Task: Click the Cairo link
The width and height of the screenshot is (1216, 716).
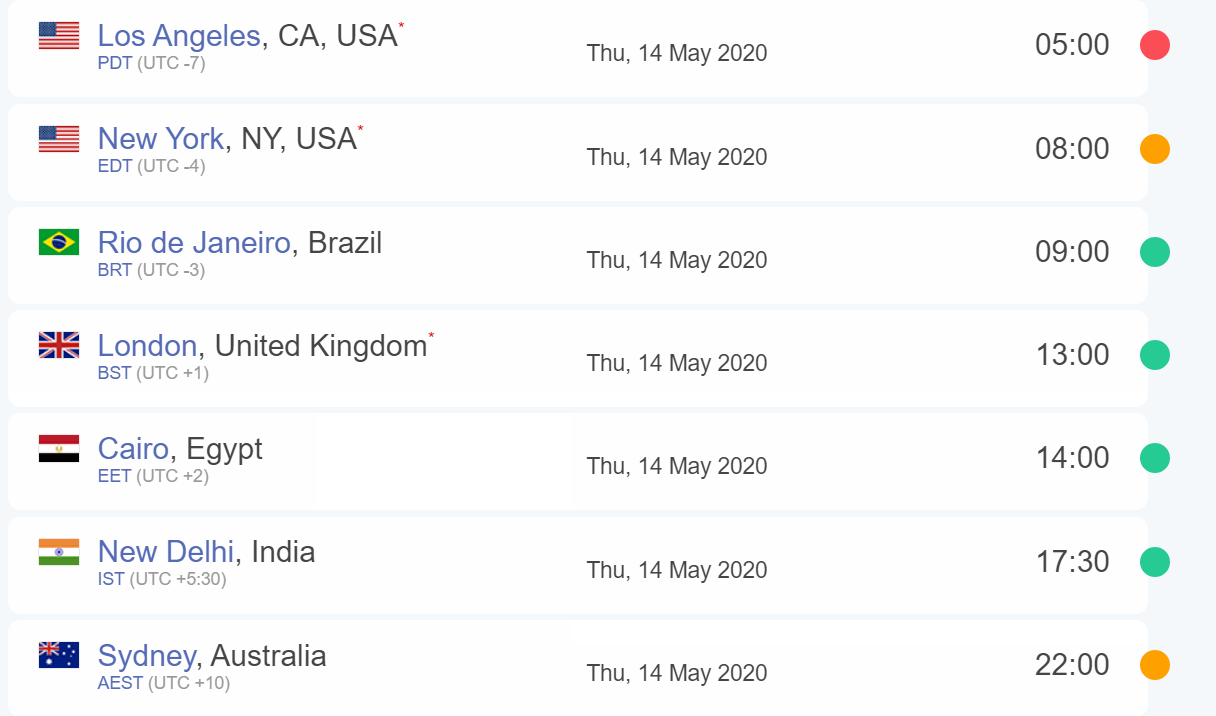Action: 133,448
